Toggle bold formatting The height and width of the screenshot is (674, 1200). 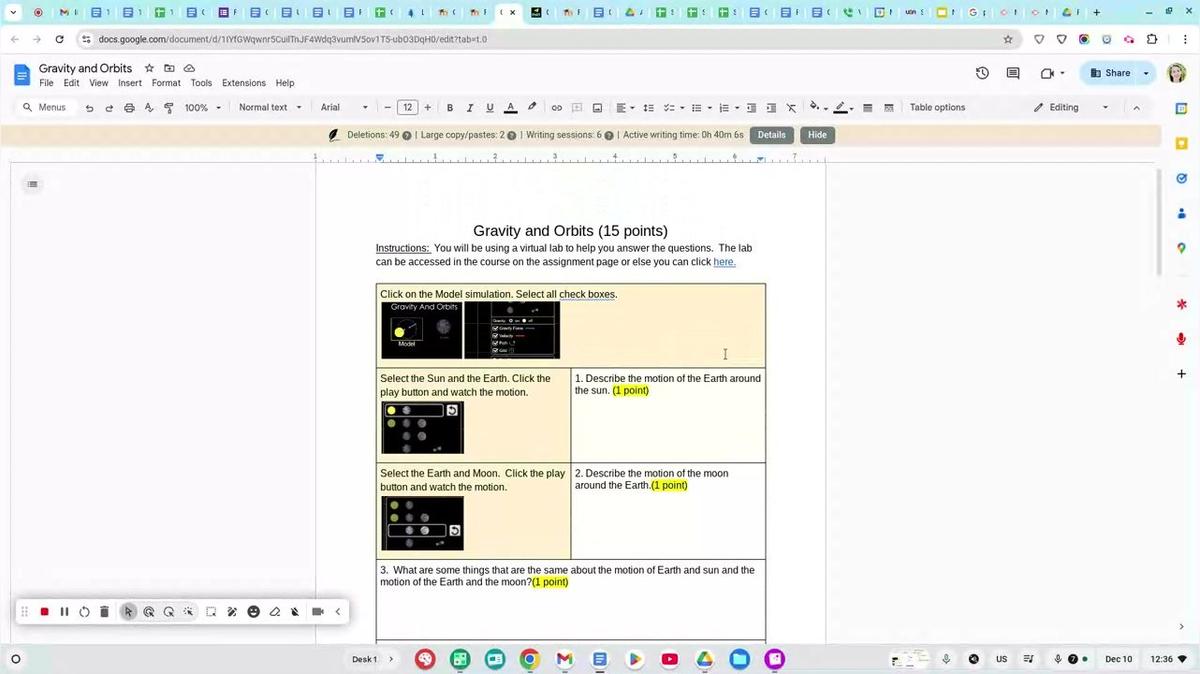(x=450, y=108)
